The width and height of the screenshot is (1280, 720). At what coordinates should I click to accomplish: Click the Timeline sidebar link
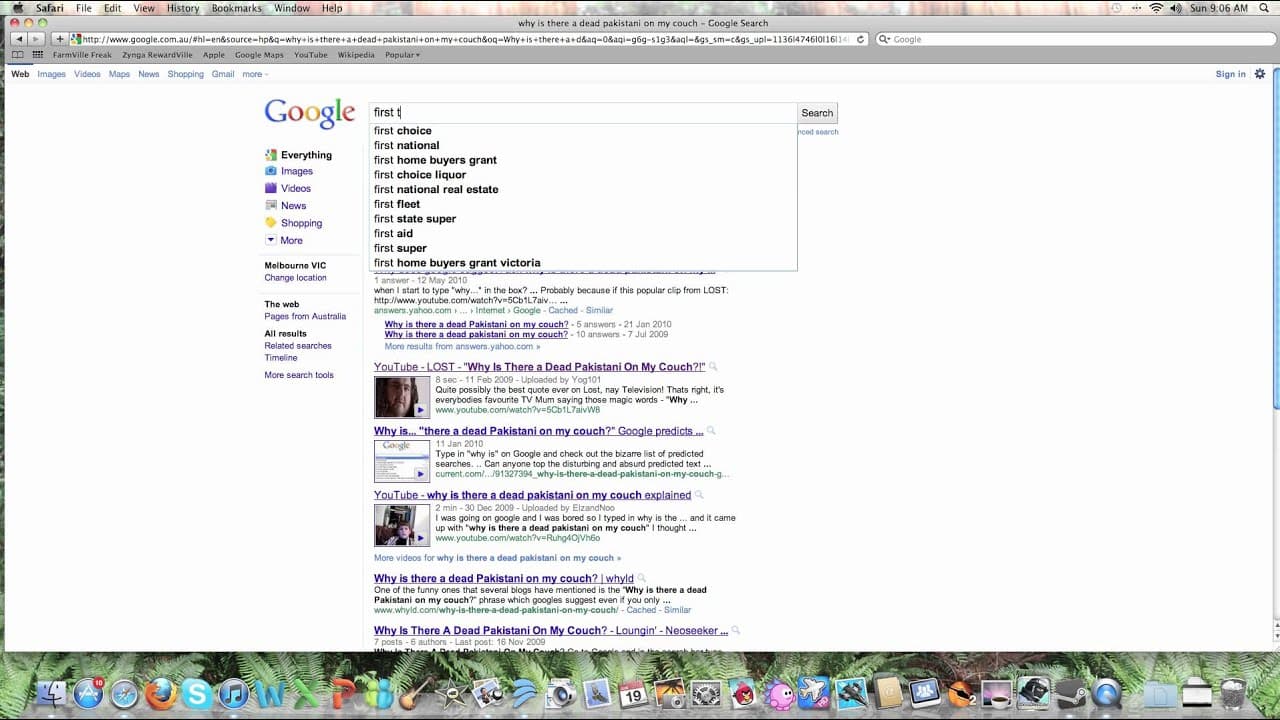[x=281, y=358]
